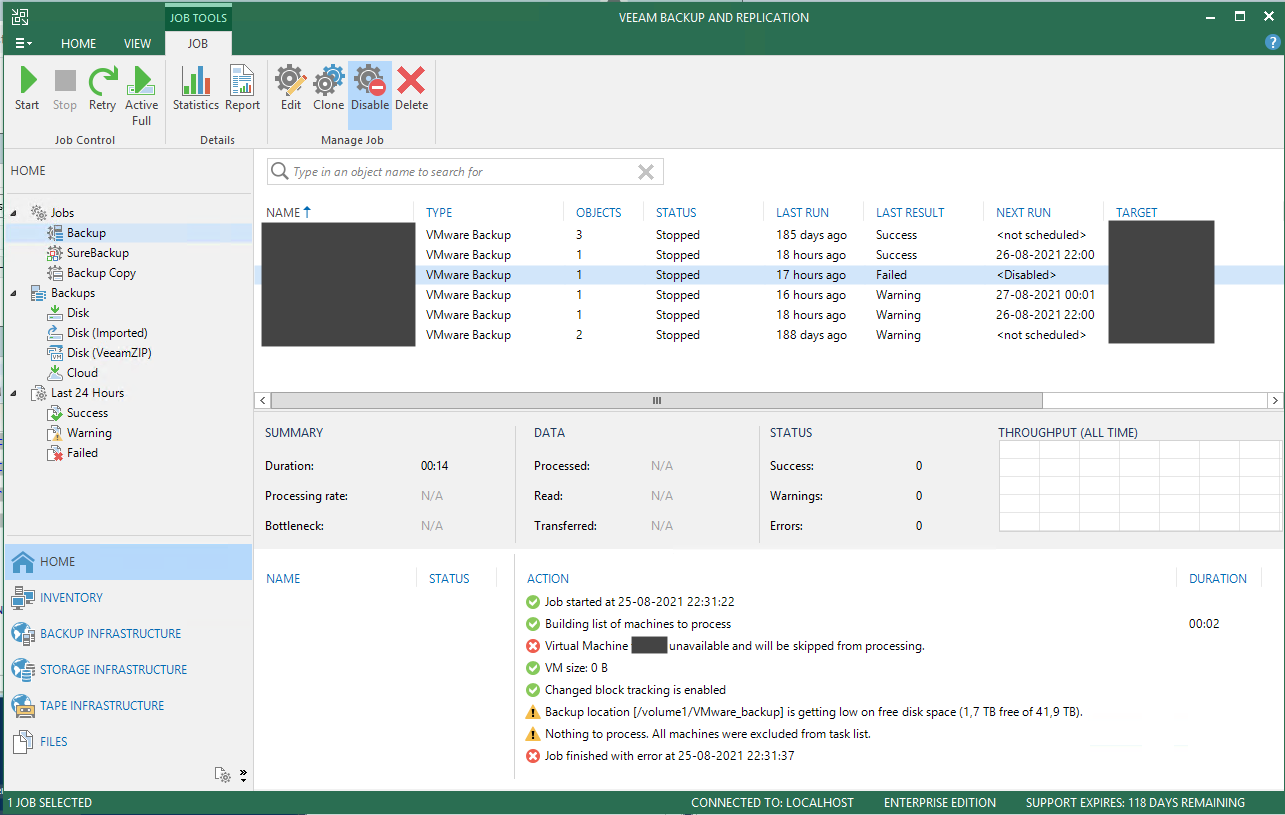Open job Statistics
This screenshot has height=815, width=1285.
(x=195, y=89)
